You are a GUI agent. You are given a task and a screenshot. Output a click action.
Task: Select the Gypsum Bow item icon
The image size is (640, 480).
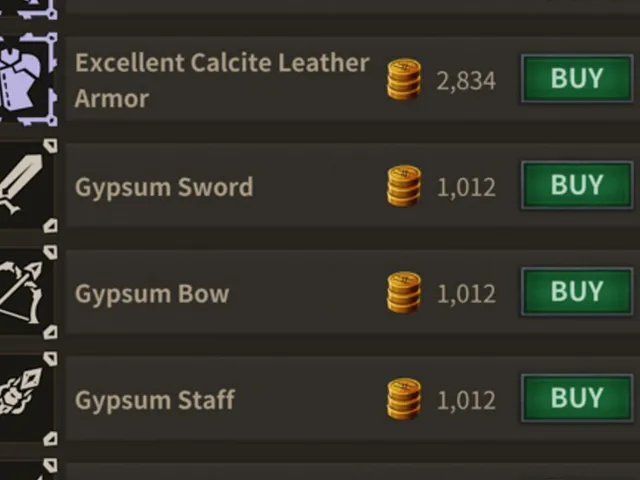[x=28, y=292]
